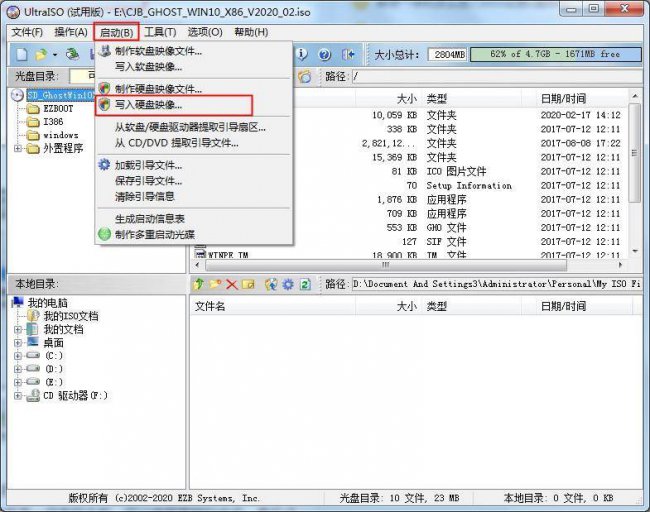Image resolution: width=650 pixels, height=512 pixels.
Task: Select 我的电脑 in local tree
Action: tap(47, 303)
